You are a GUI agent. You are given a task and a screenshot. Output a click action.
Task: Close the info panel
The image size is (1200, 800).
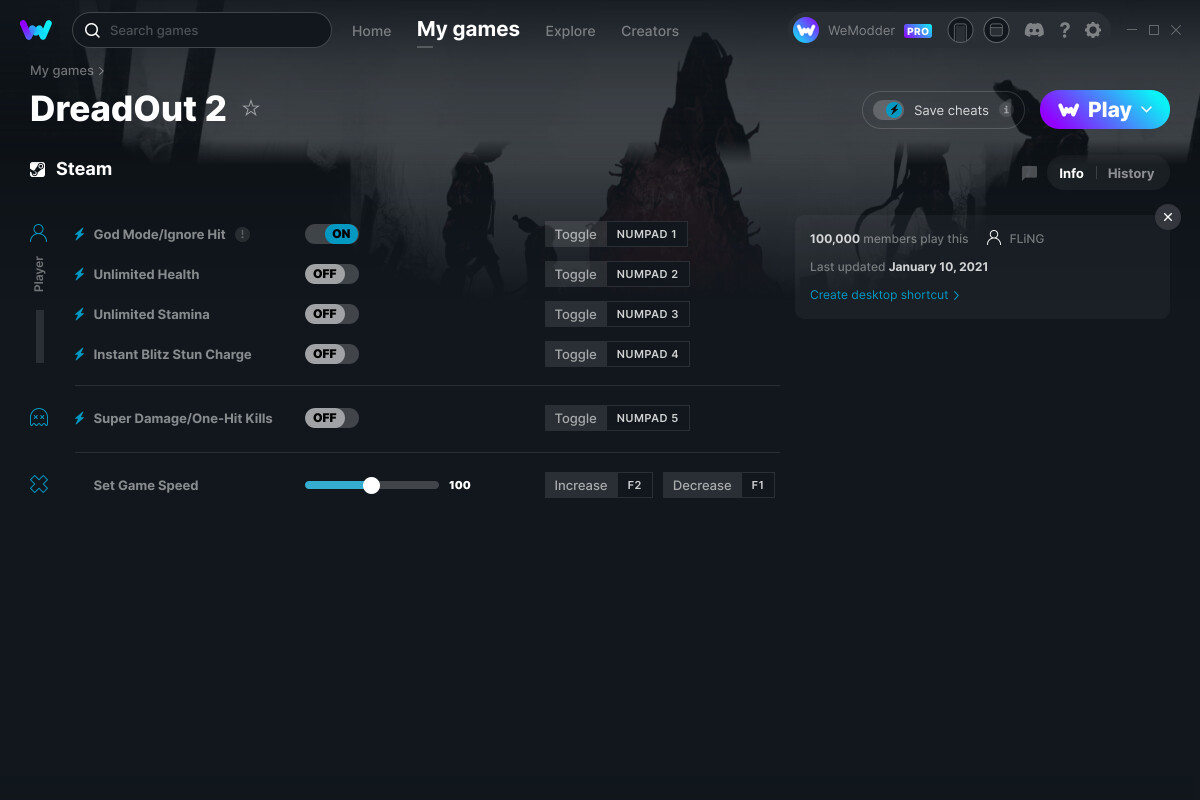click(1168, 217)
